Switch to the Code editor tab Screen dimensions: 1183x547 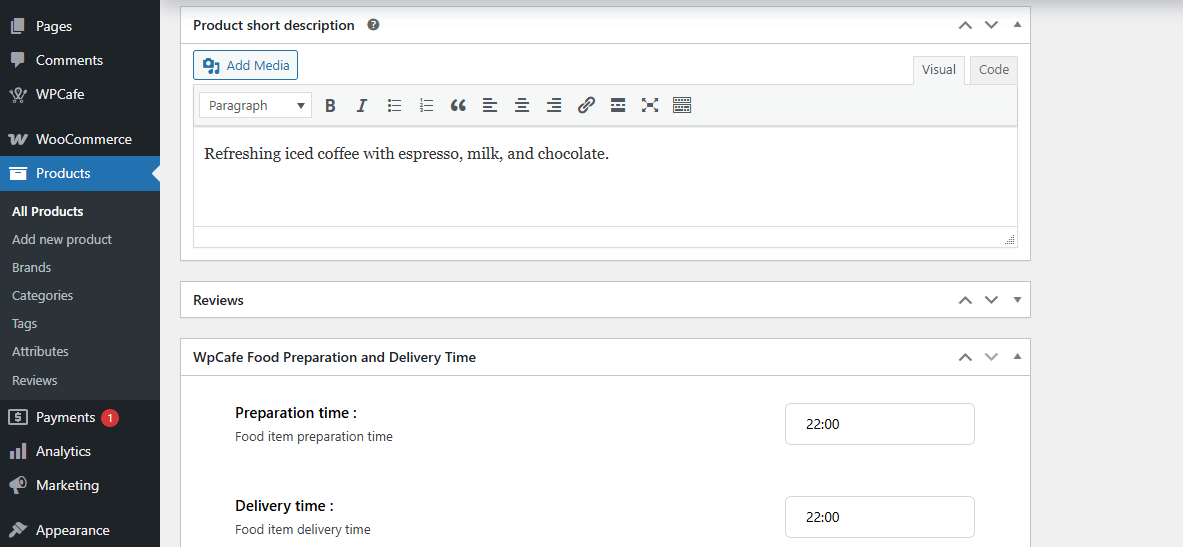pyautogui.click(x=993, y=70)
